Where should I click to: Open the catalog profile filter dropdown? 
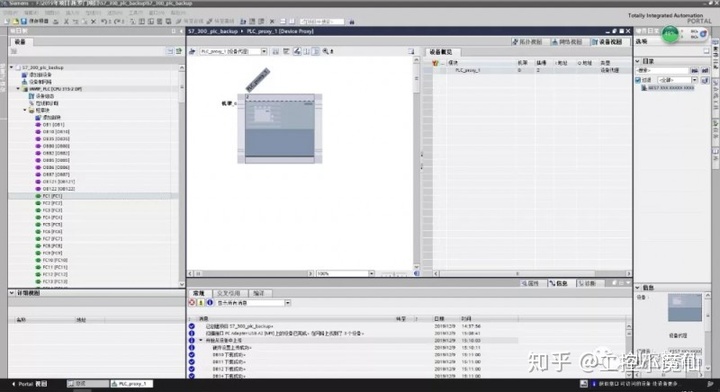pos(694,80)
